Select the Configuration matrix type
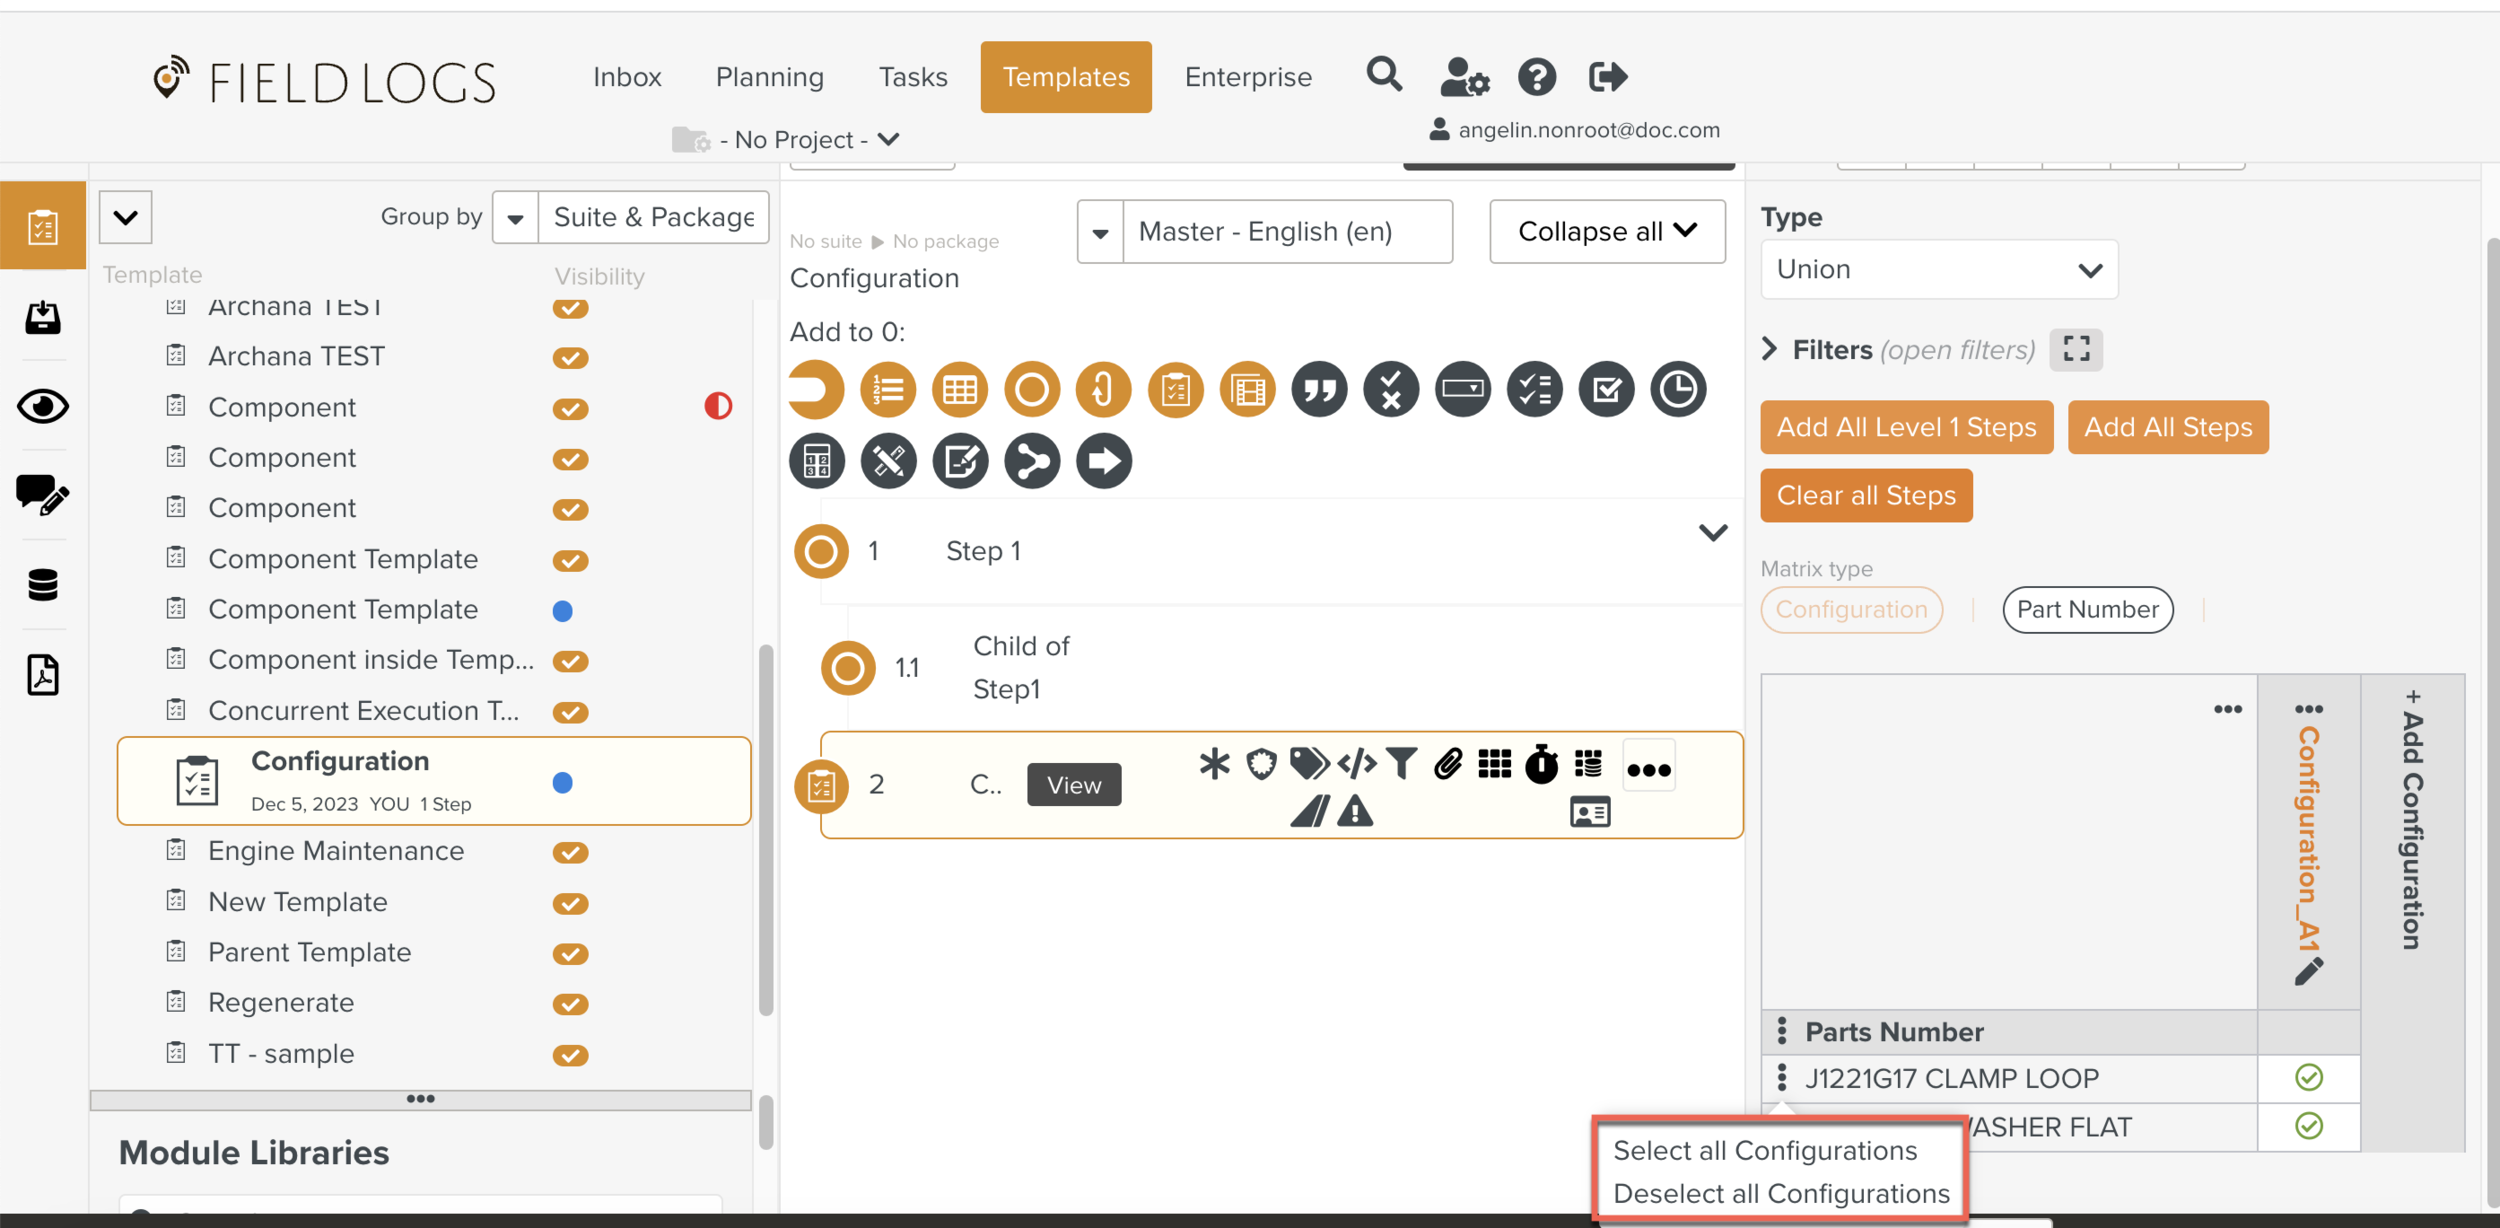 1851,609
